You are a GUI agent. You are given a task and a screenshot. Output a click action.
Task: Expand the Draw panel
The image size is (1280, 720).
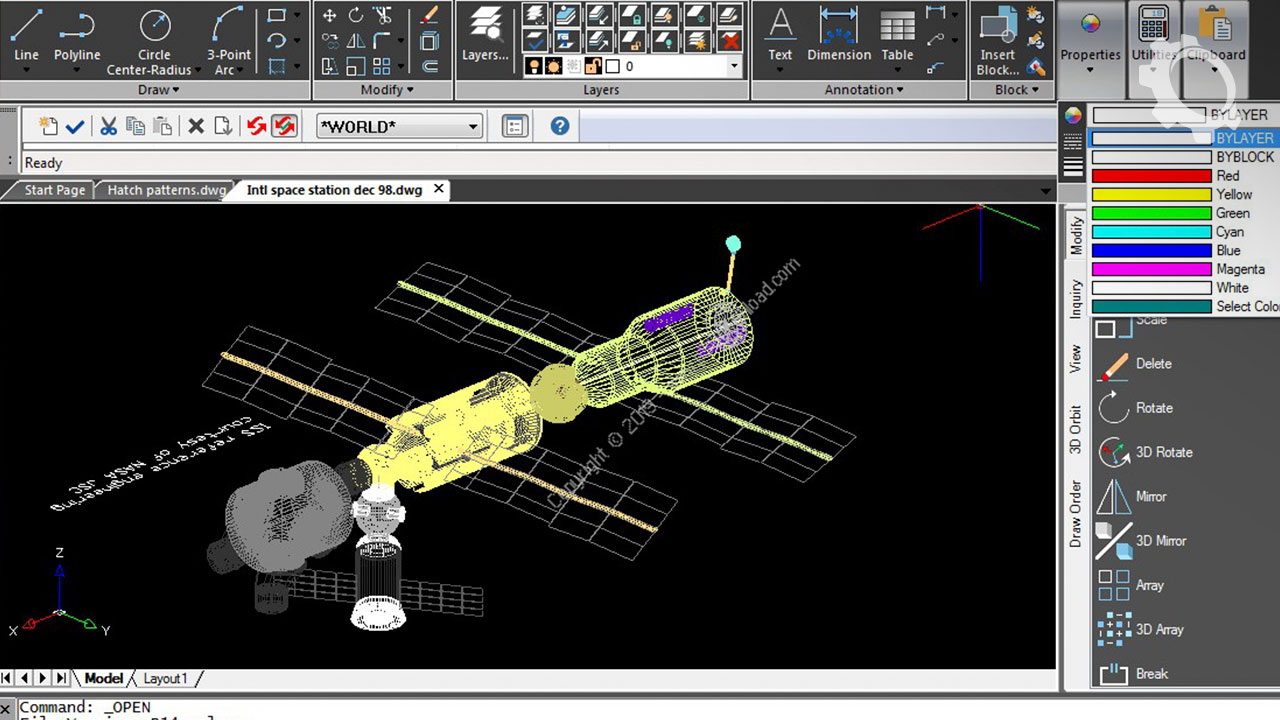coord(158,90)
